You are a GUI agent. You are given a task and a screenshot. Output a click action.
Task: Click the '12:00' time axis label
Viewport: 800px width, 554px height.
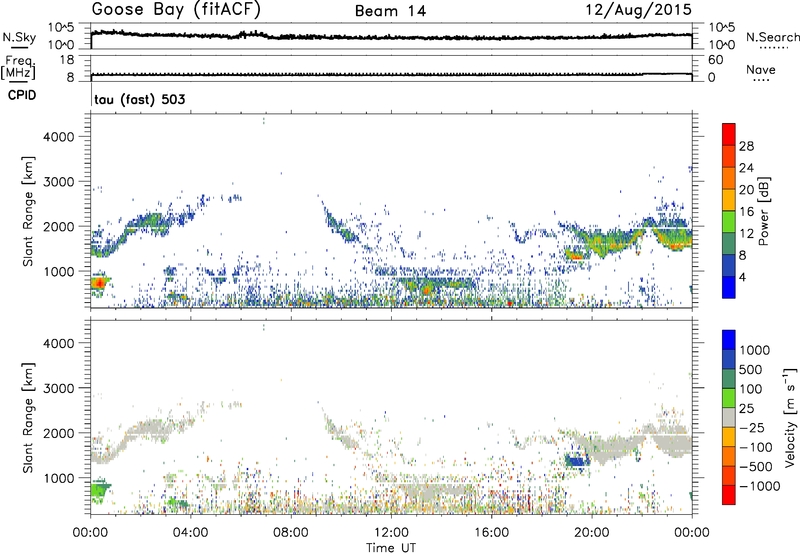391,533
